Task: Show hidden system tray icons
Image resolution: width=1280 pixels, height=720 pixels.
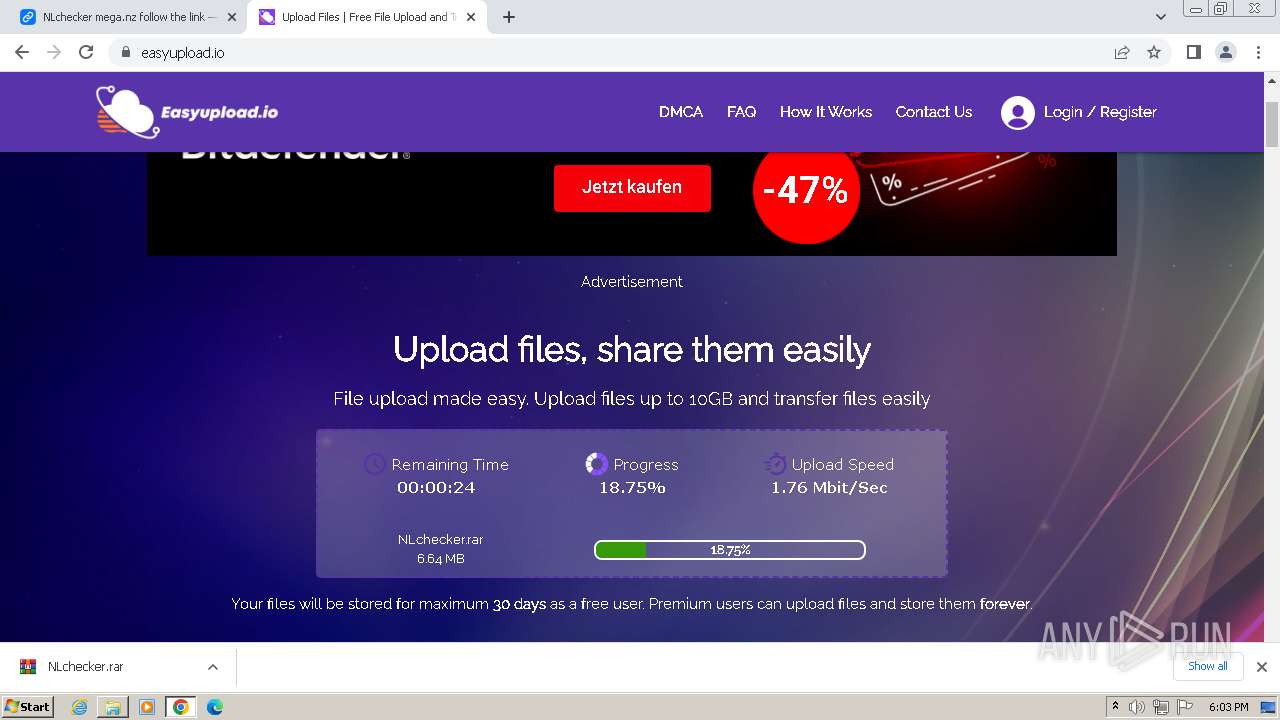Action: click(1116, 707)
